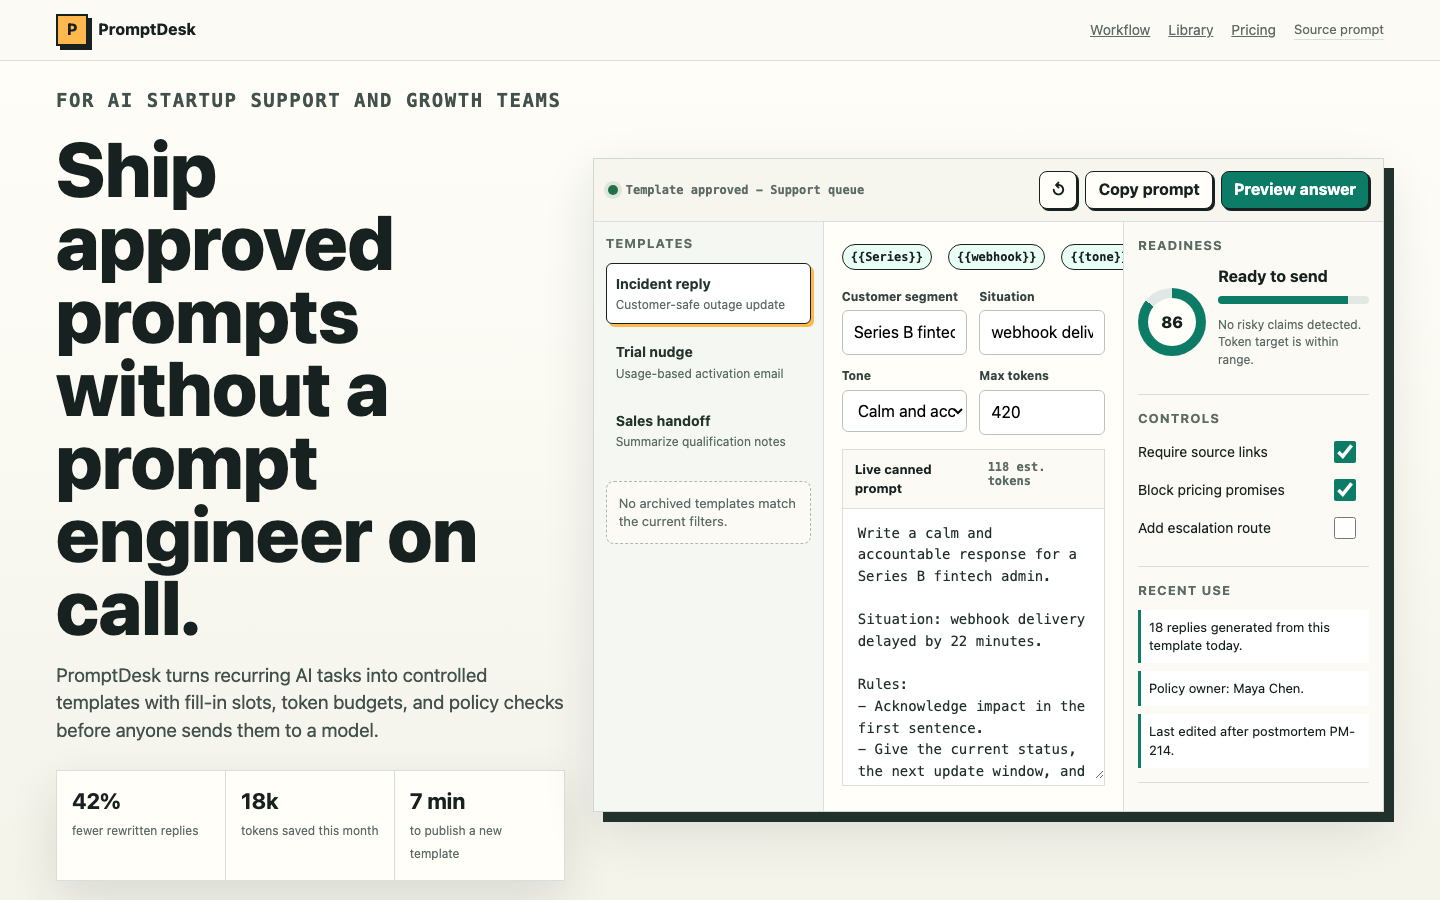Insert the {{tone}} variable chip
This screenshot has width=1440, height=900.
click(x=1093, y=257)
